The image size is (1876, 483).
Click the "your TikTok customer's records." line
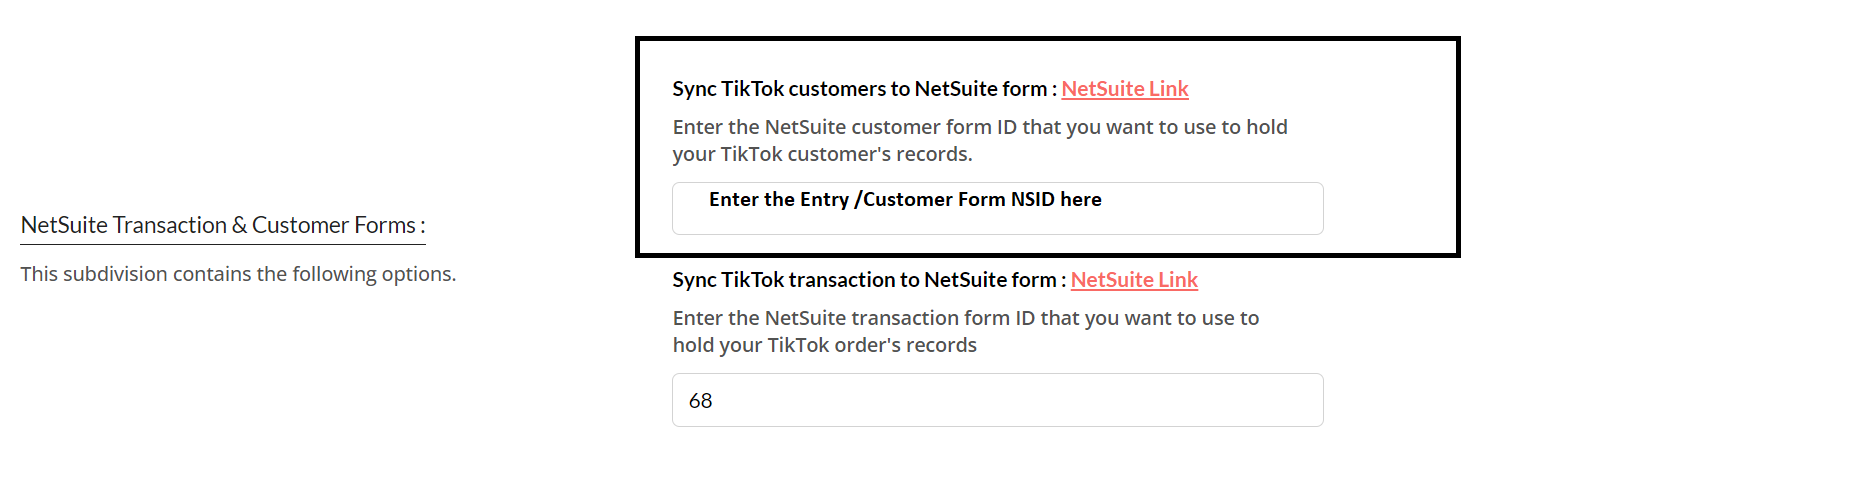[x=822, y=154]
